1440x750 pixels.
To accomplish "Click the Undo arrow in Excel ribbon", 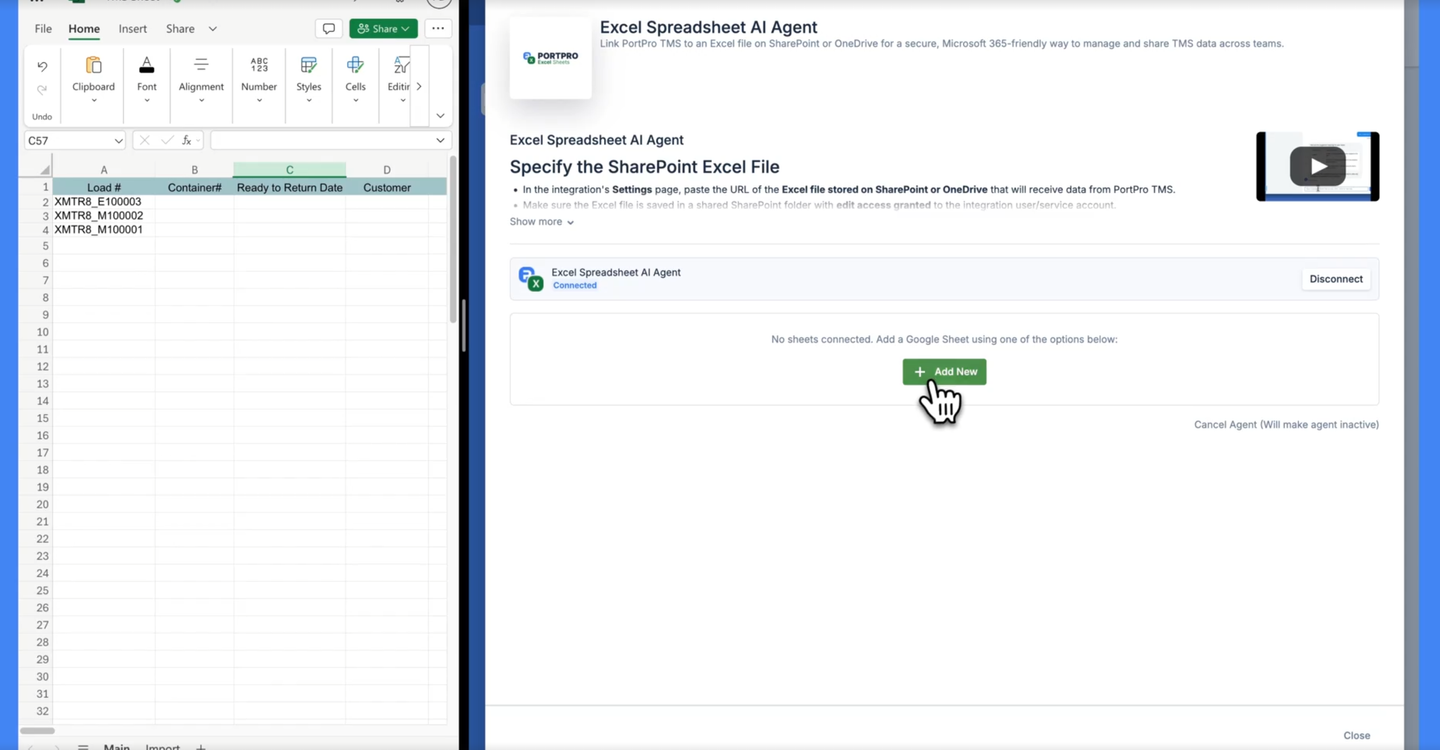I will (42, 66).
